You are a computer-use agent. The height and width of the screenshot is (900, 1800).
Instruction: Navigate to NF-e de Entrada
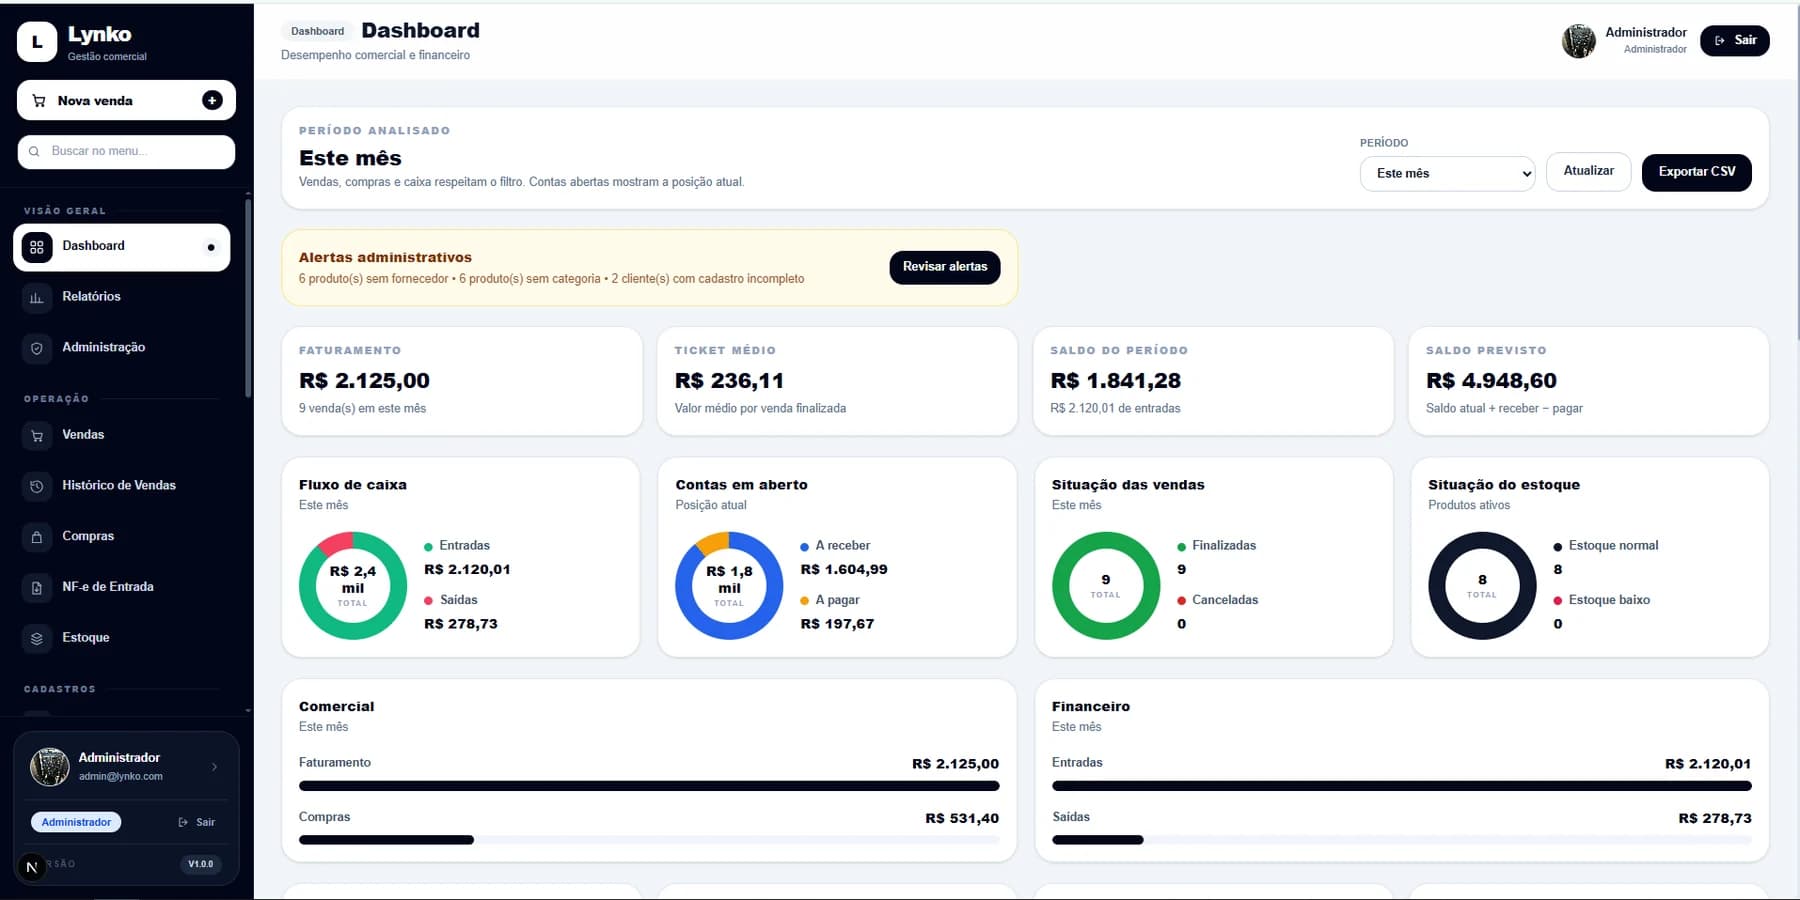[122, 587]
